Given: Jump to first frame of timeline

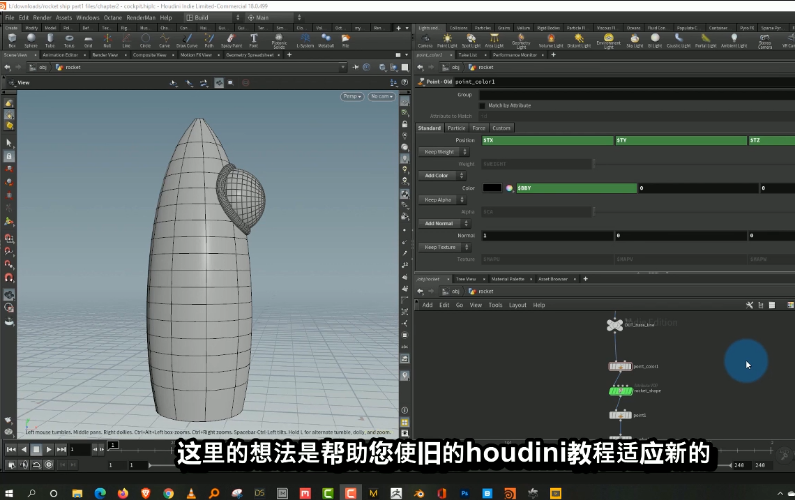Looking at the screenshot, I should click(x=11, y=449).
